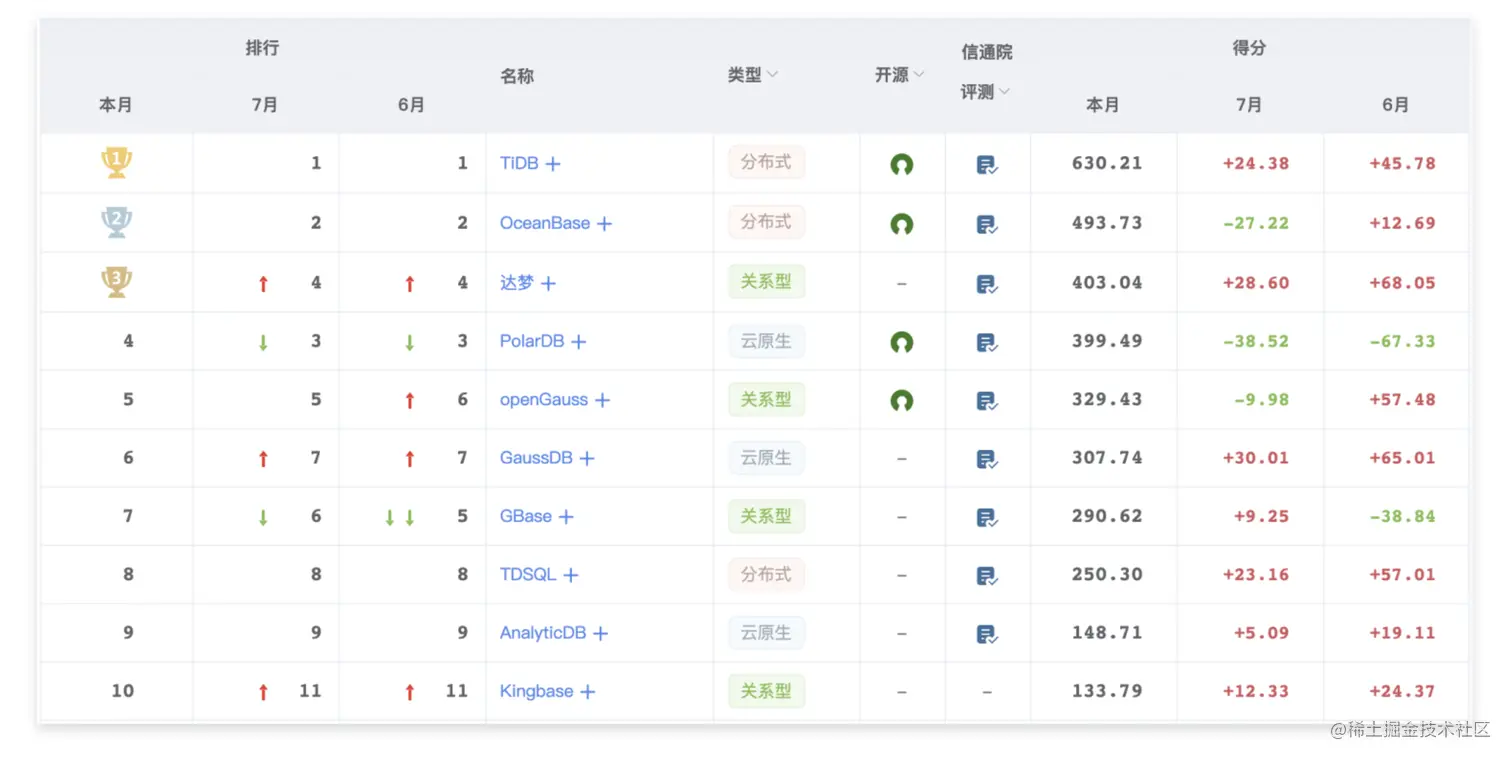
Task: Click the plus icon next to 达梦
Action: pos(548,284)
